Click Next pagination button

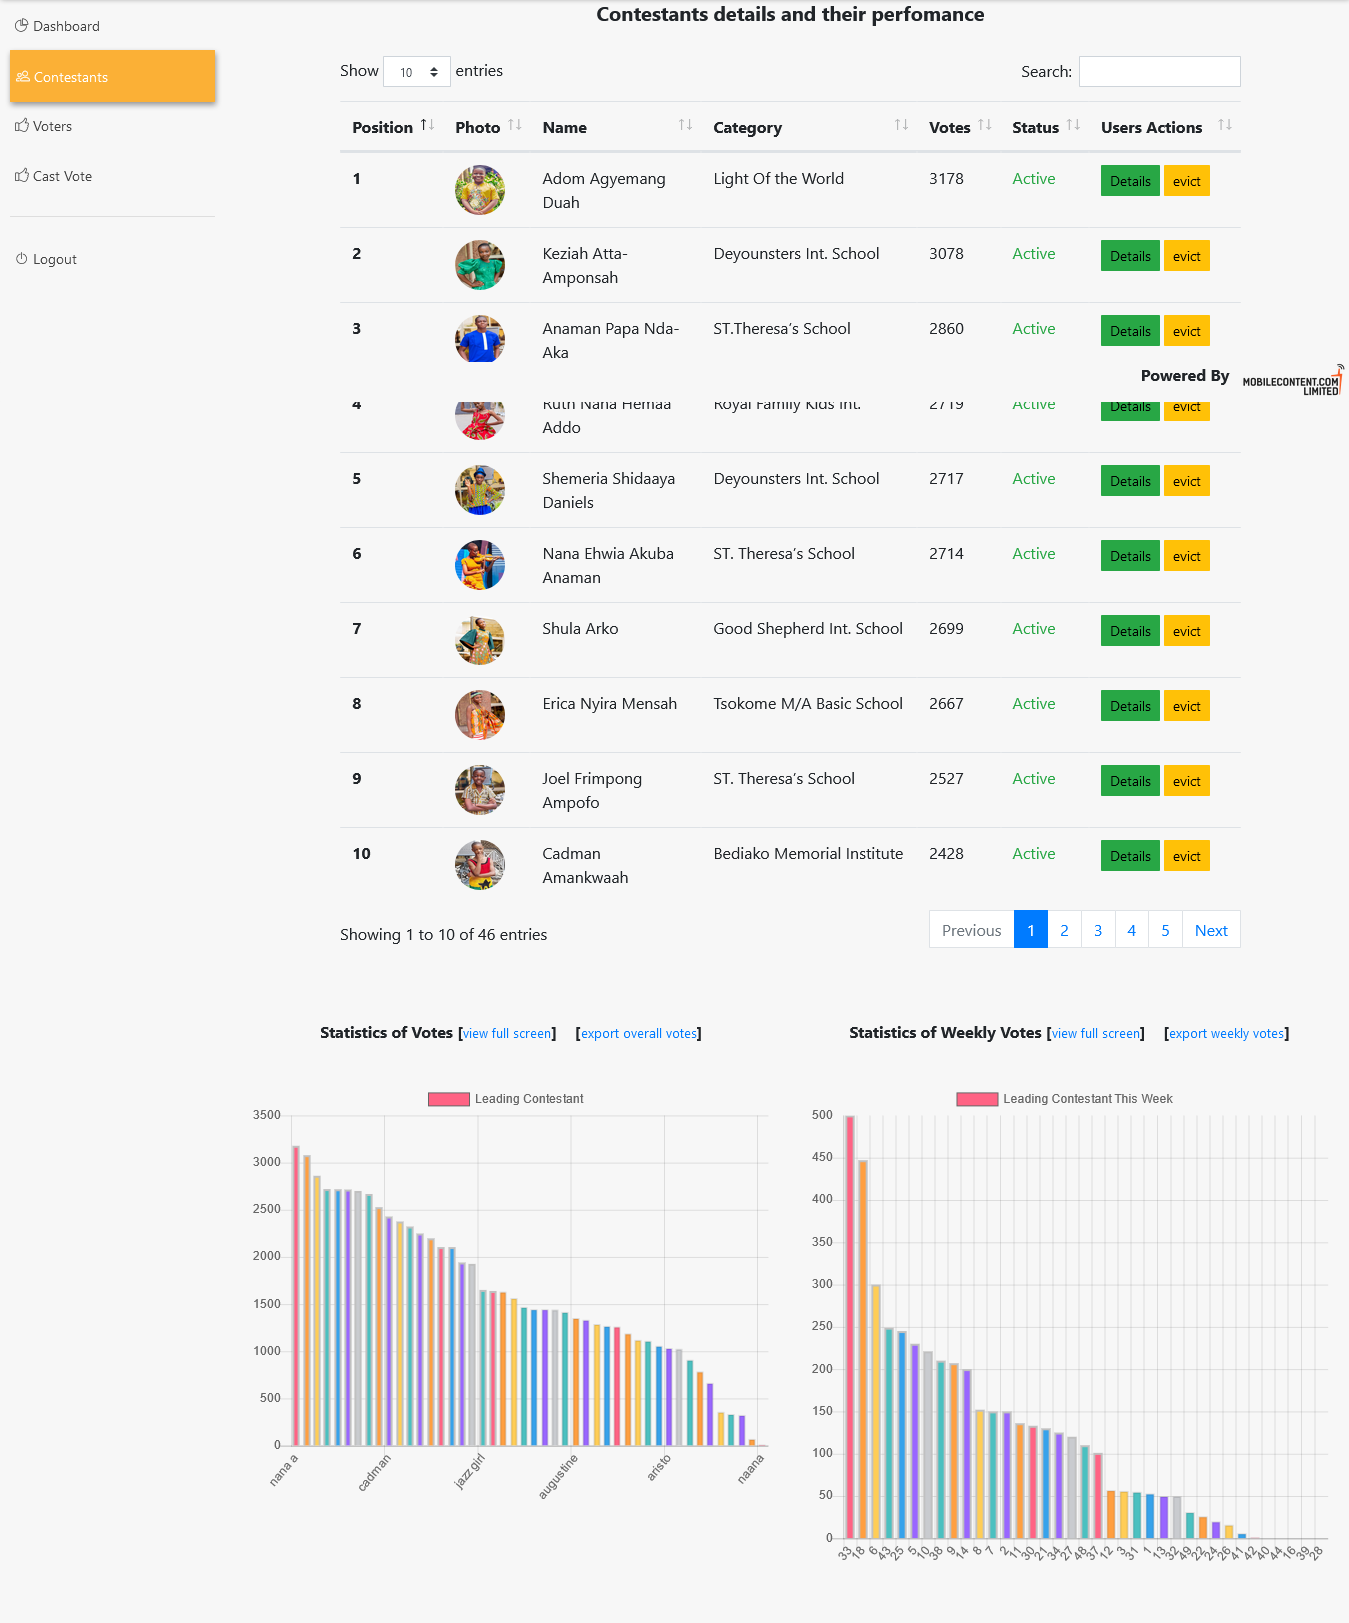coord(1211,930)
